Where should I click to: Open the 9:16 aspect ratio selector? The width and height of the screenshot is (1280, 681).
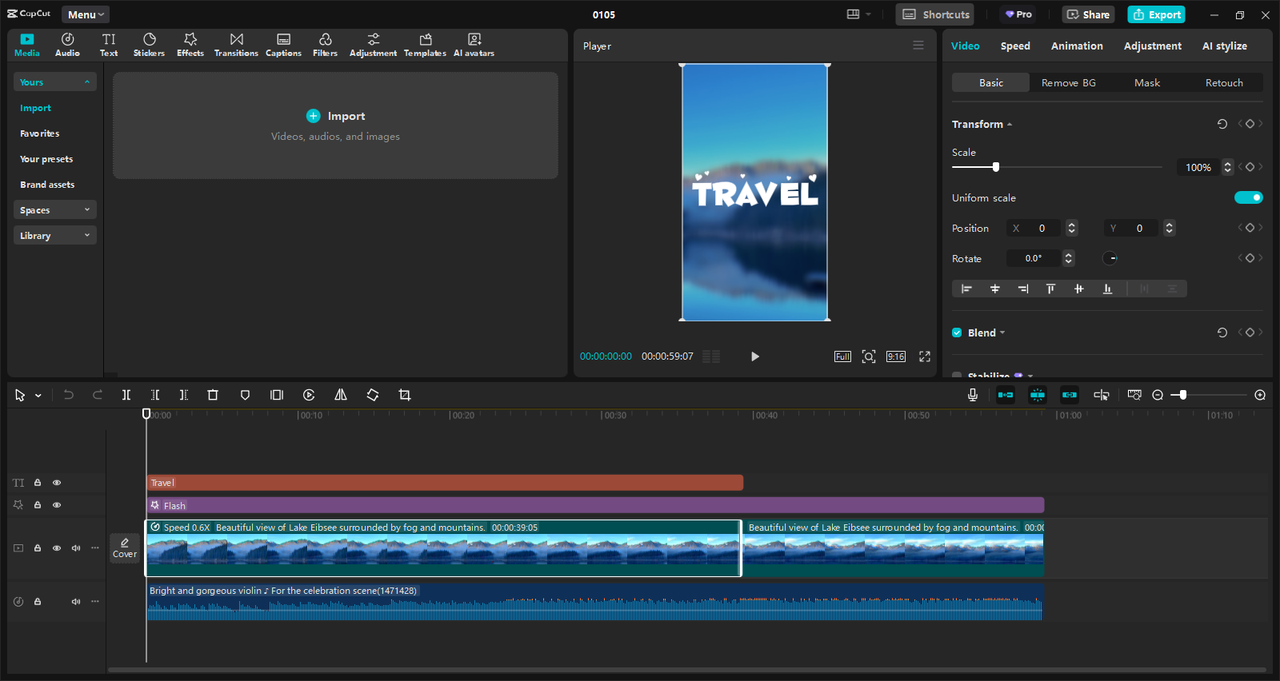(x=896, y=356)
